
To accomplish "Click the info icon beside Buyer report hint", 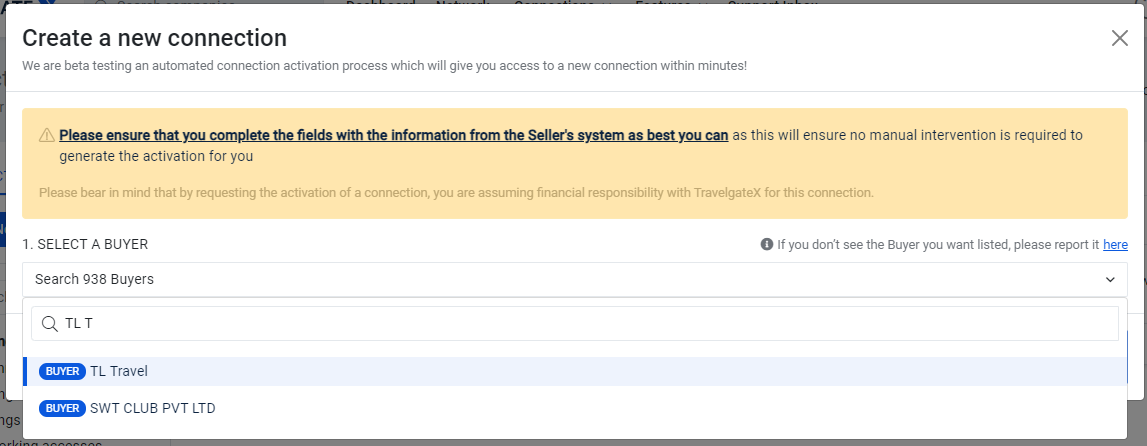I will [767, 244].
